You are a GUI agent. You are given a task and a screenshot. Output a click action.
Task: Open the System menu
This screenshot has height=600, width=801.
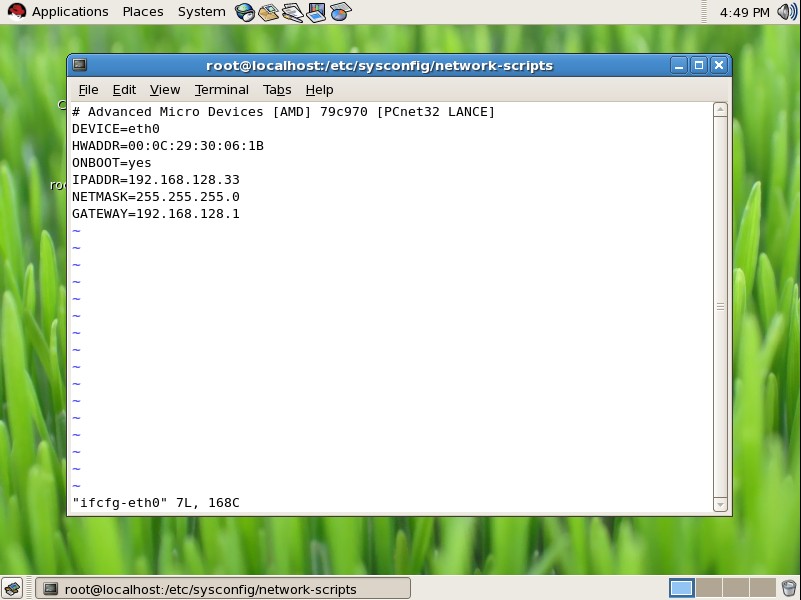(200, 11)
